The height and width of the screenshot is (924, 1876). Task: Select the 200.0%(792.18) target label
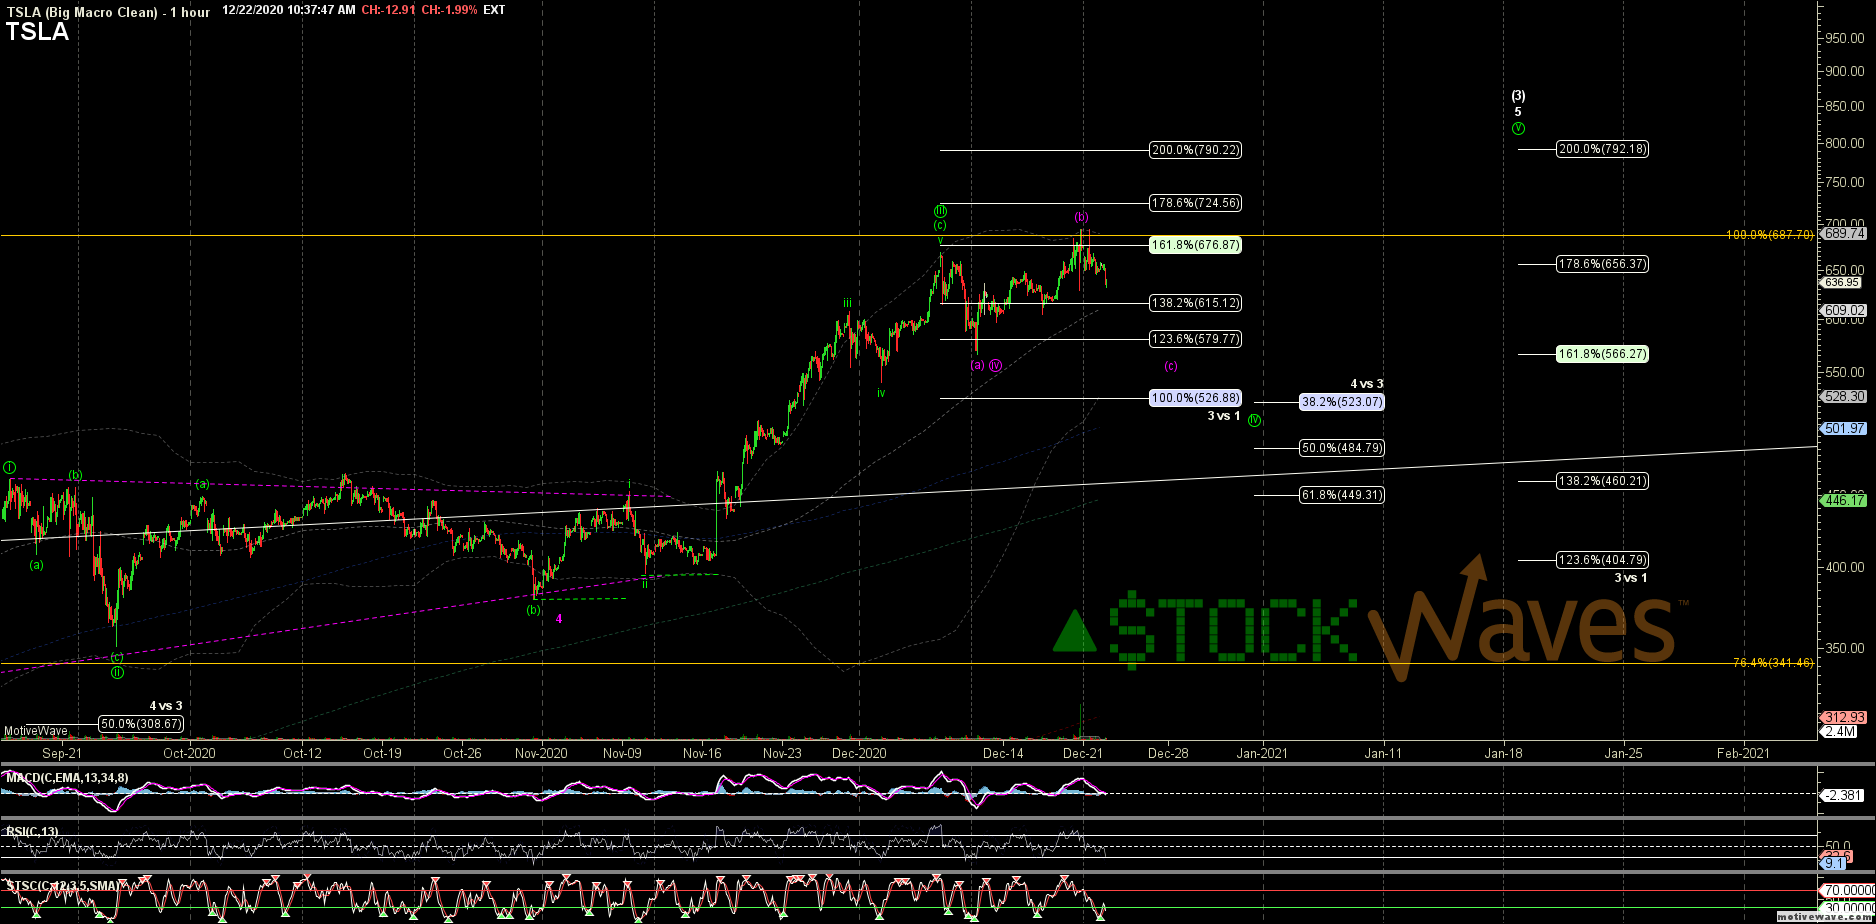click(x=1602, y=149)
